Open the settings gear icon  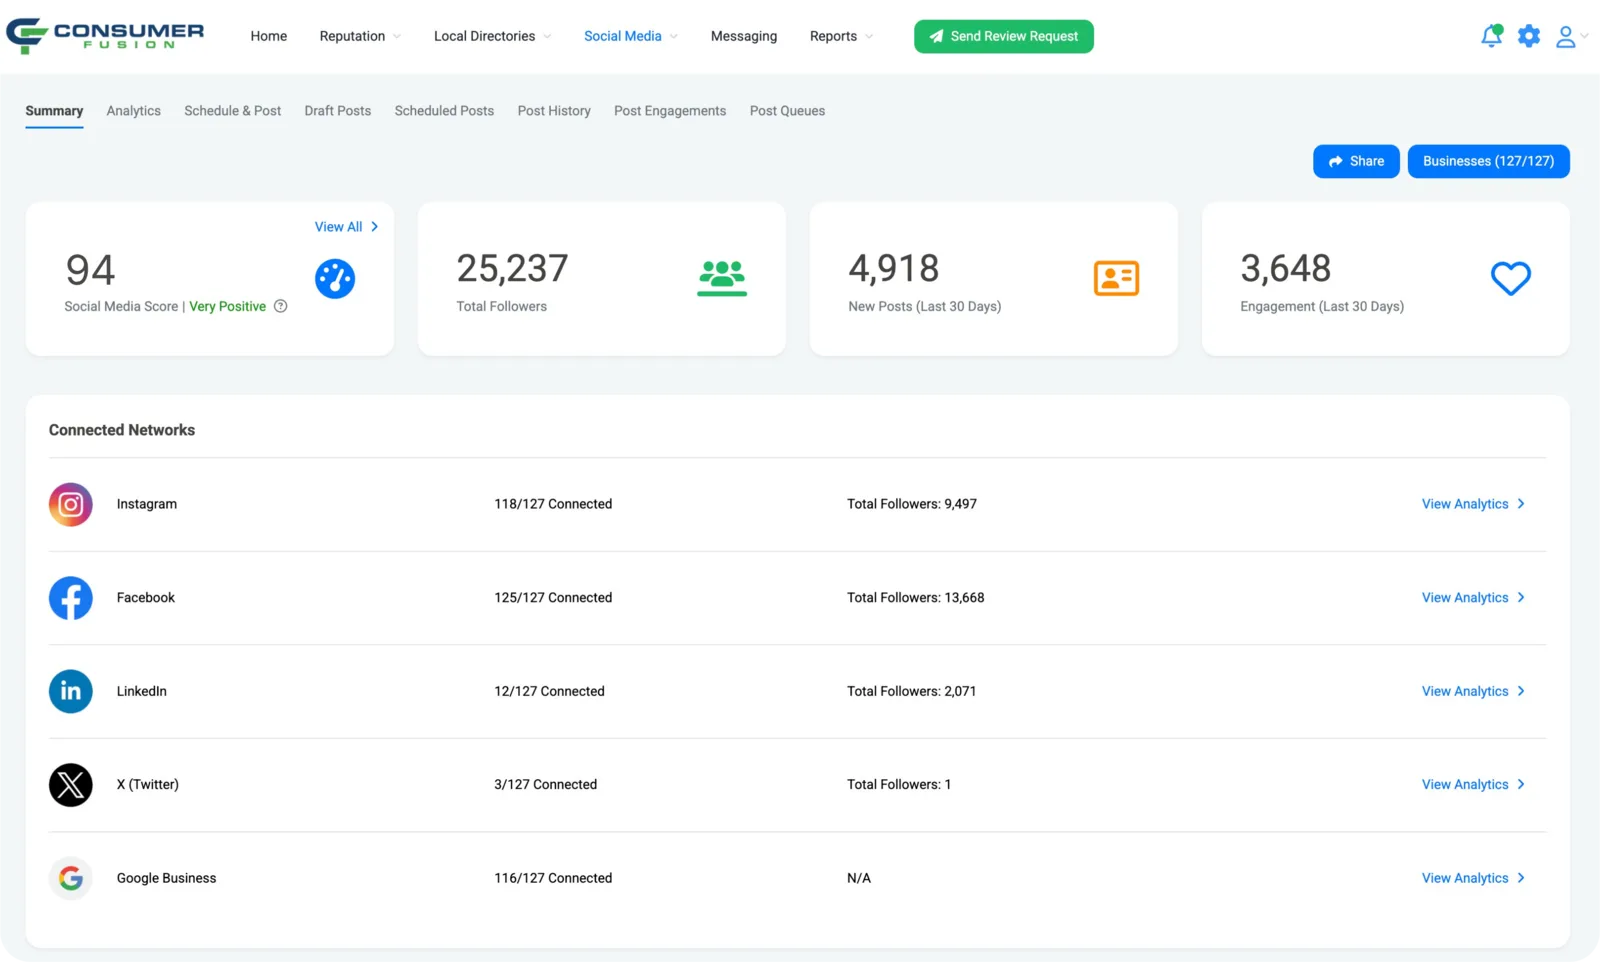coord(1529,36)
